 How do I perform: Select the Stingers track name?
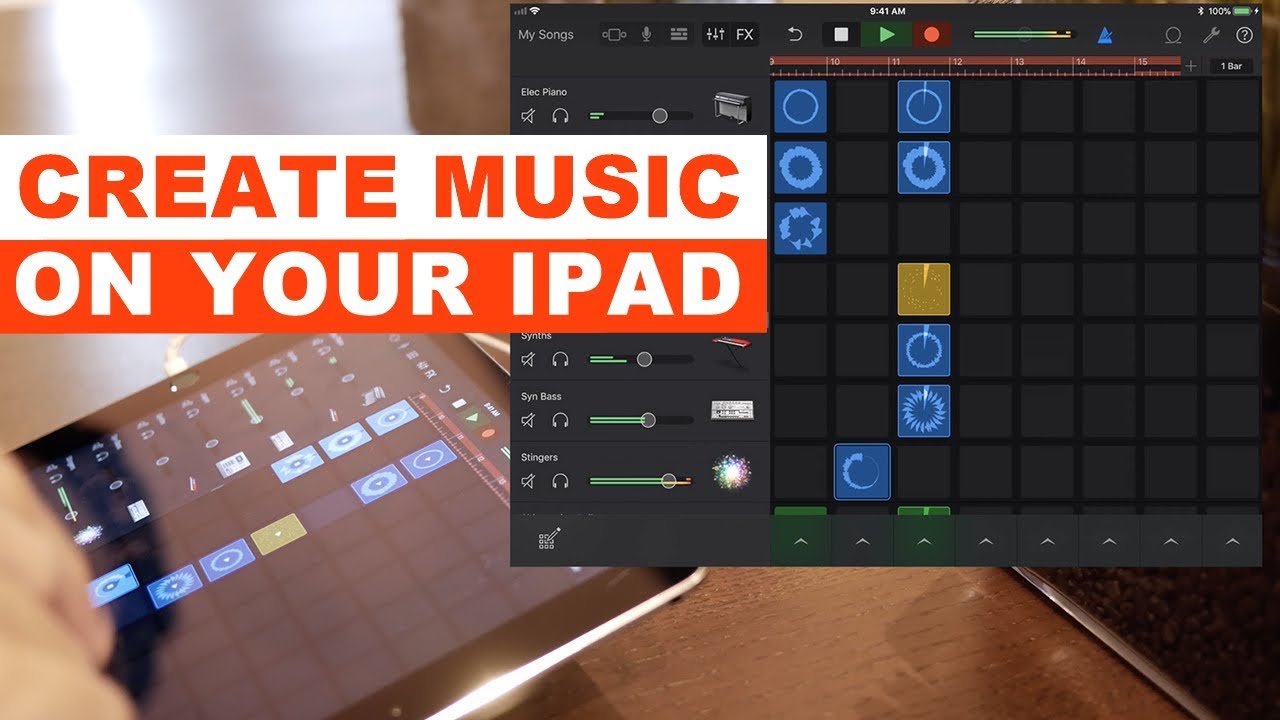coord(539,457)
